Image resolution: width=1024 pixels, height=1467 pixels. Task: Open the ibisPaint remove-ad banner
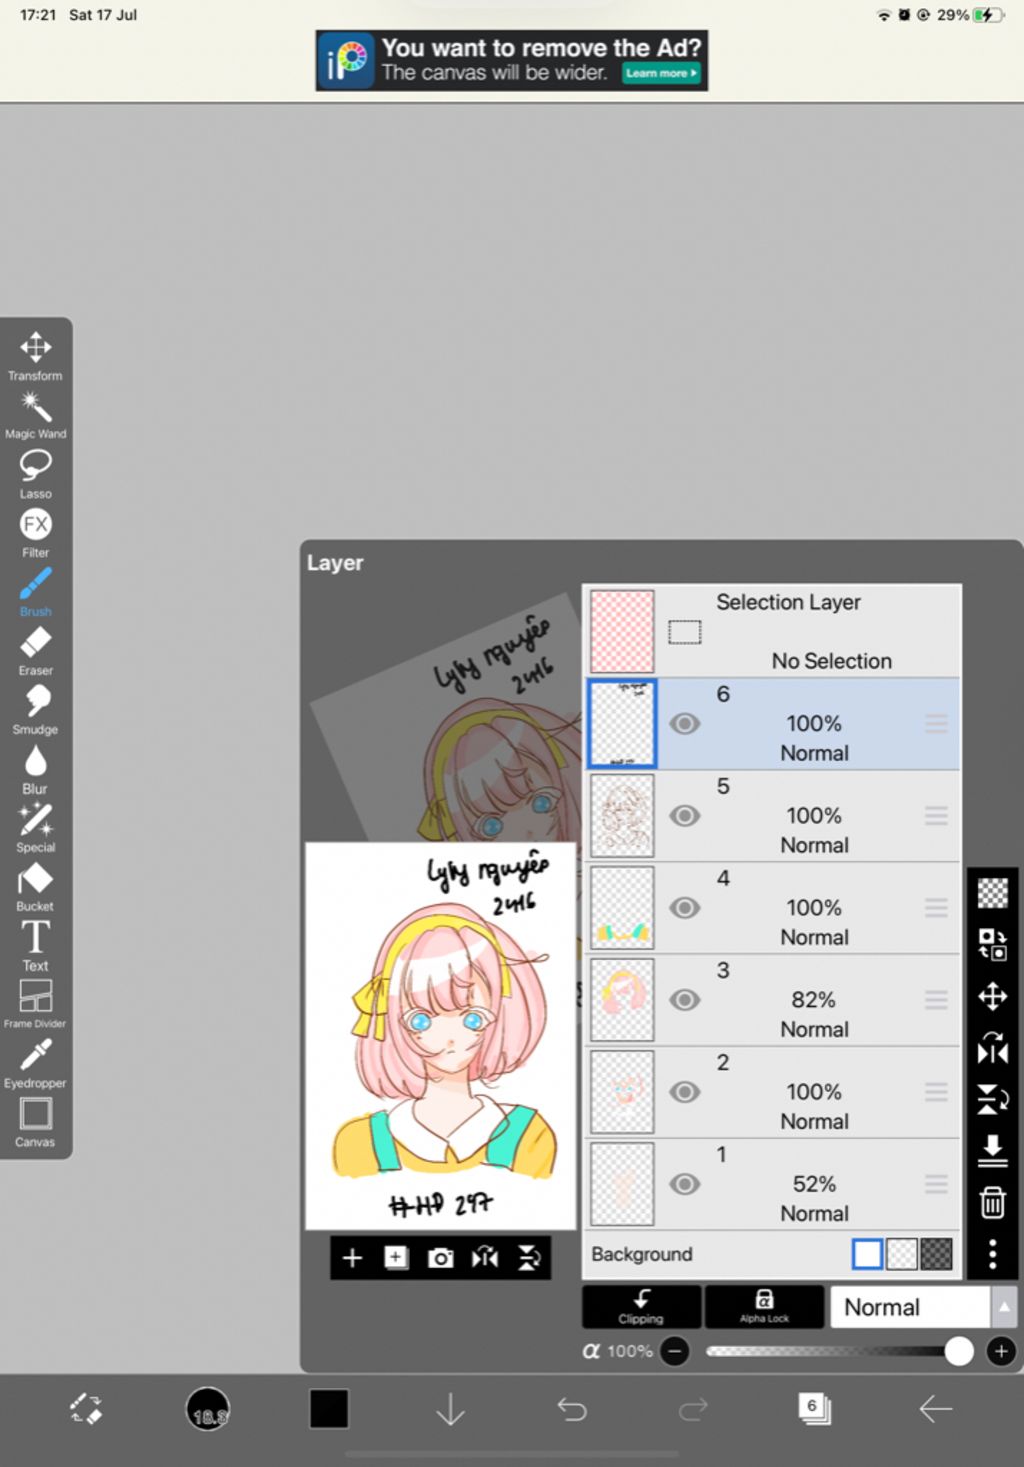(x=512, y=60)
